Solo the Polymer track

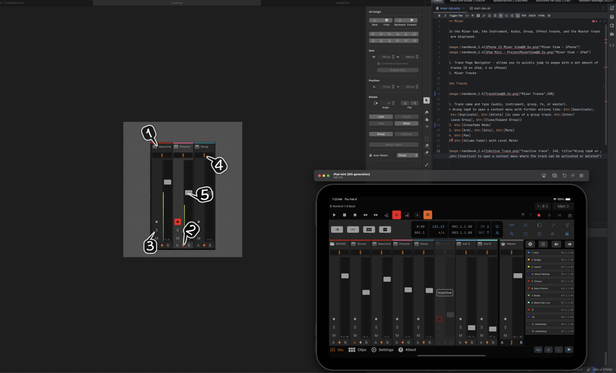pos(397,327)
